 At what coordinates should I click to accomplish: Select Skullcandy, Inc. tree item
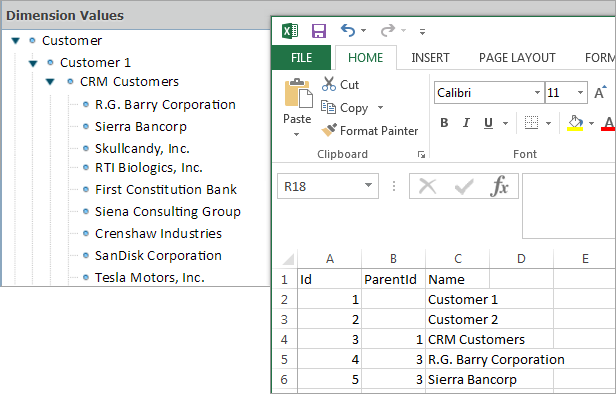tap(142, 148)
